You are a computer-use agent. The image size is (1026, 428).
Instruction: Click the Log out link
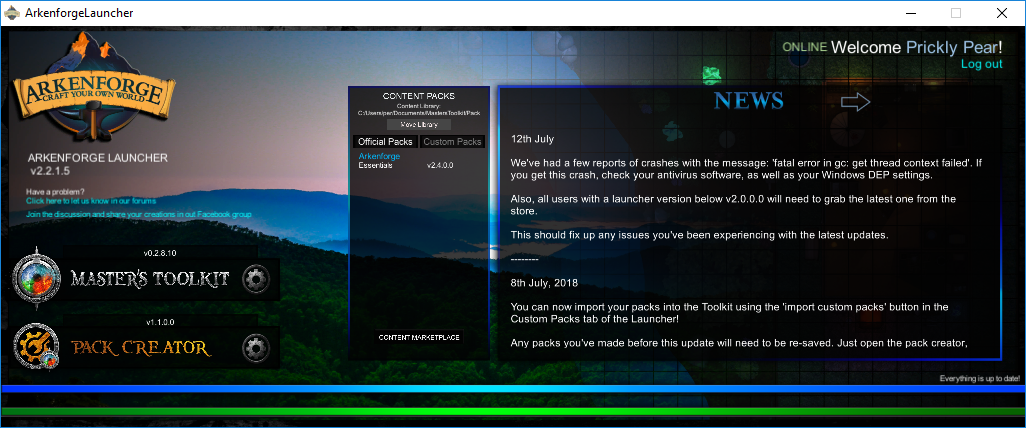pos(981,64)
